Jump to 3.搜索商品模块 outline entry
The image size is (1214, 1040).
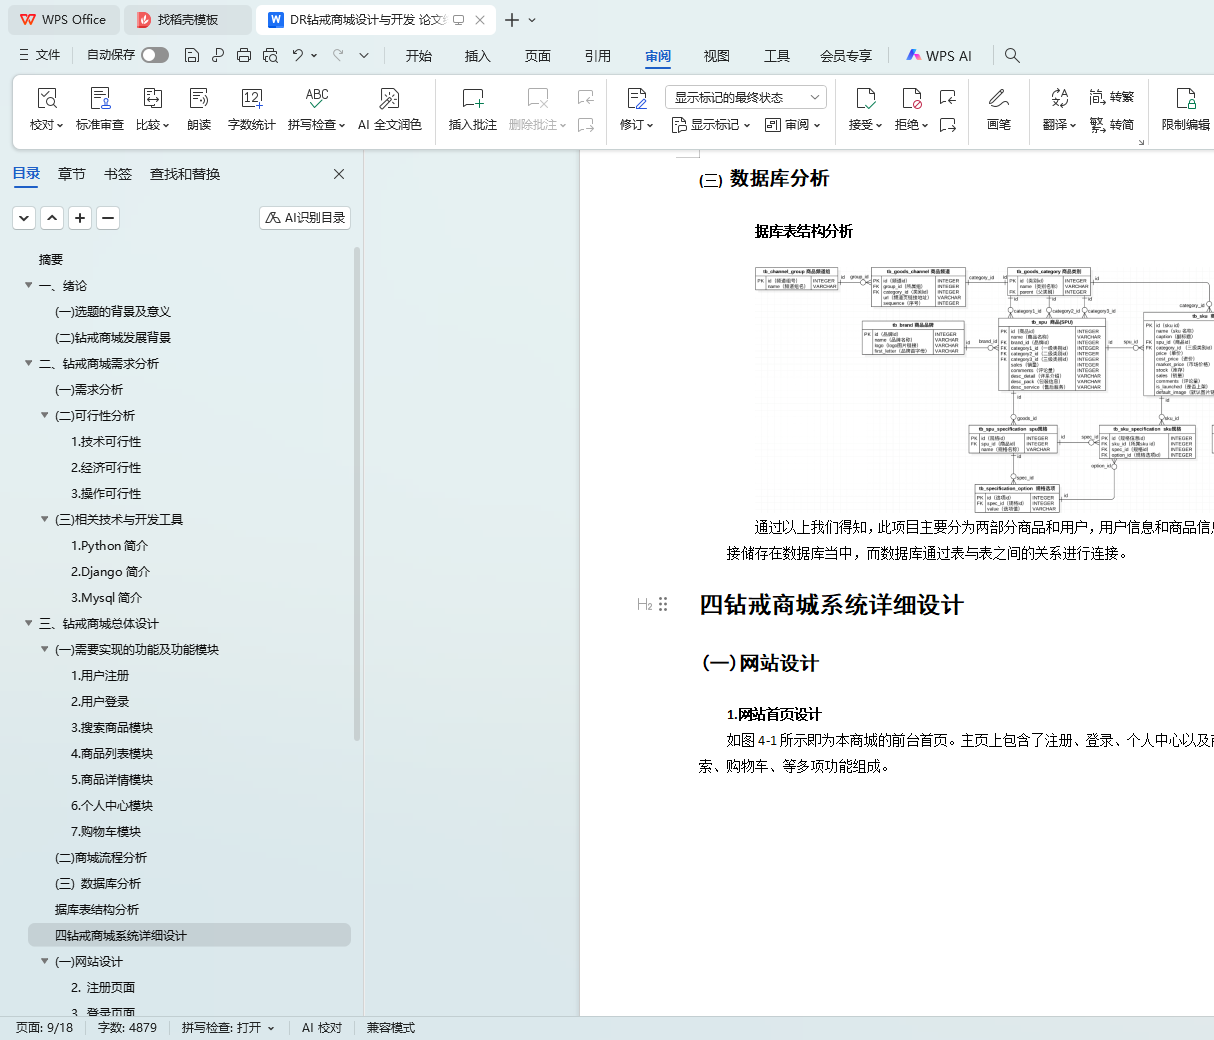[112, 728]
